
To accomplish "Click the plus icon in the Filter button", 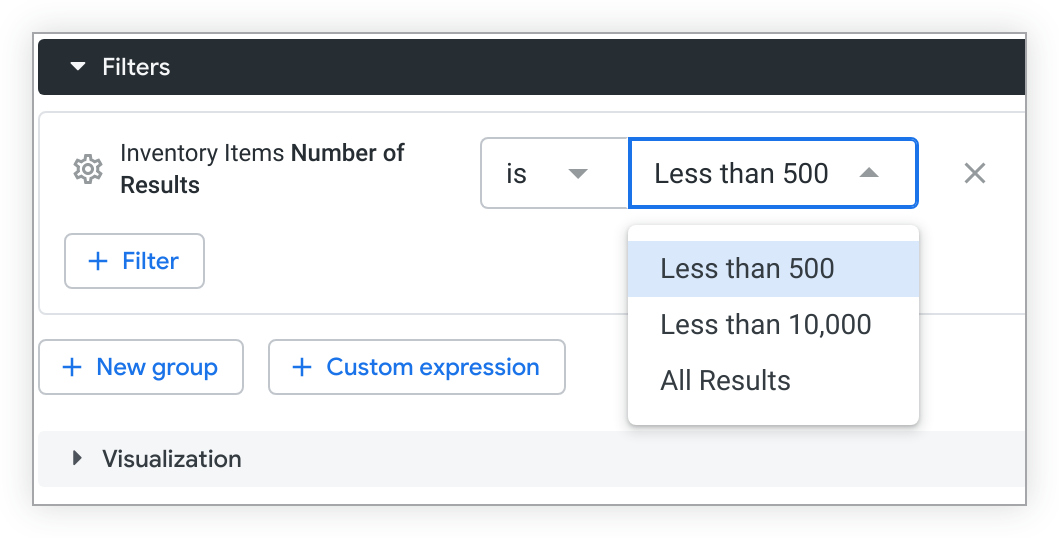I will 98,261.
